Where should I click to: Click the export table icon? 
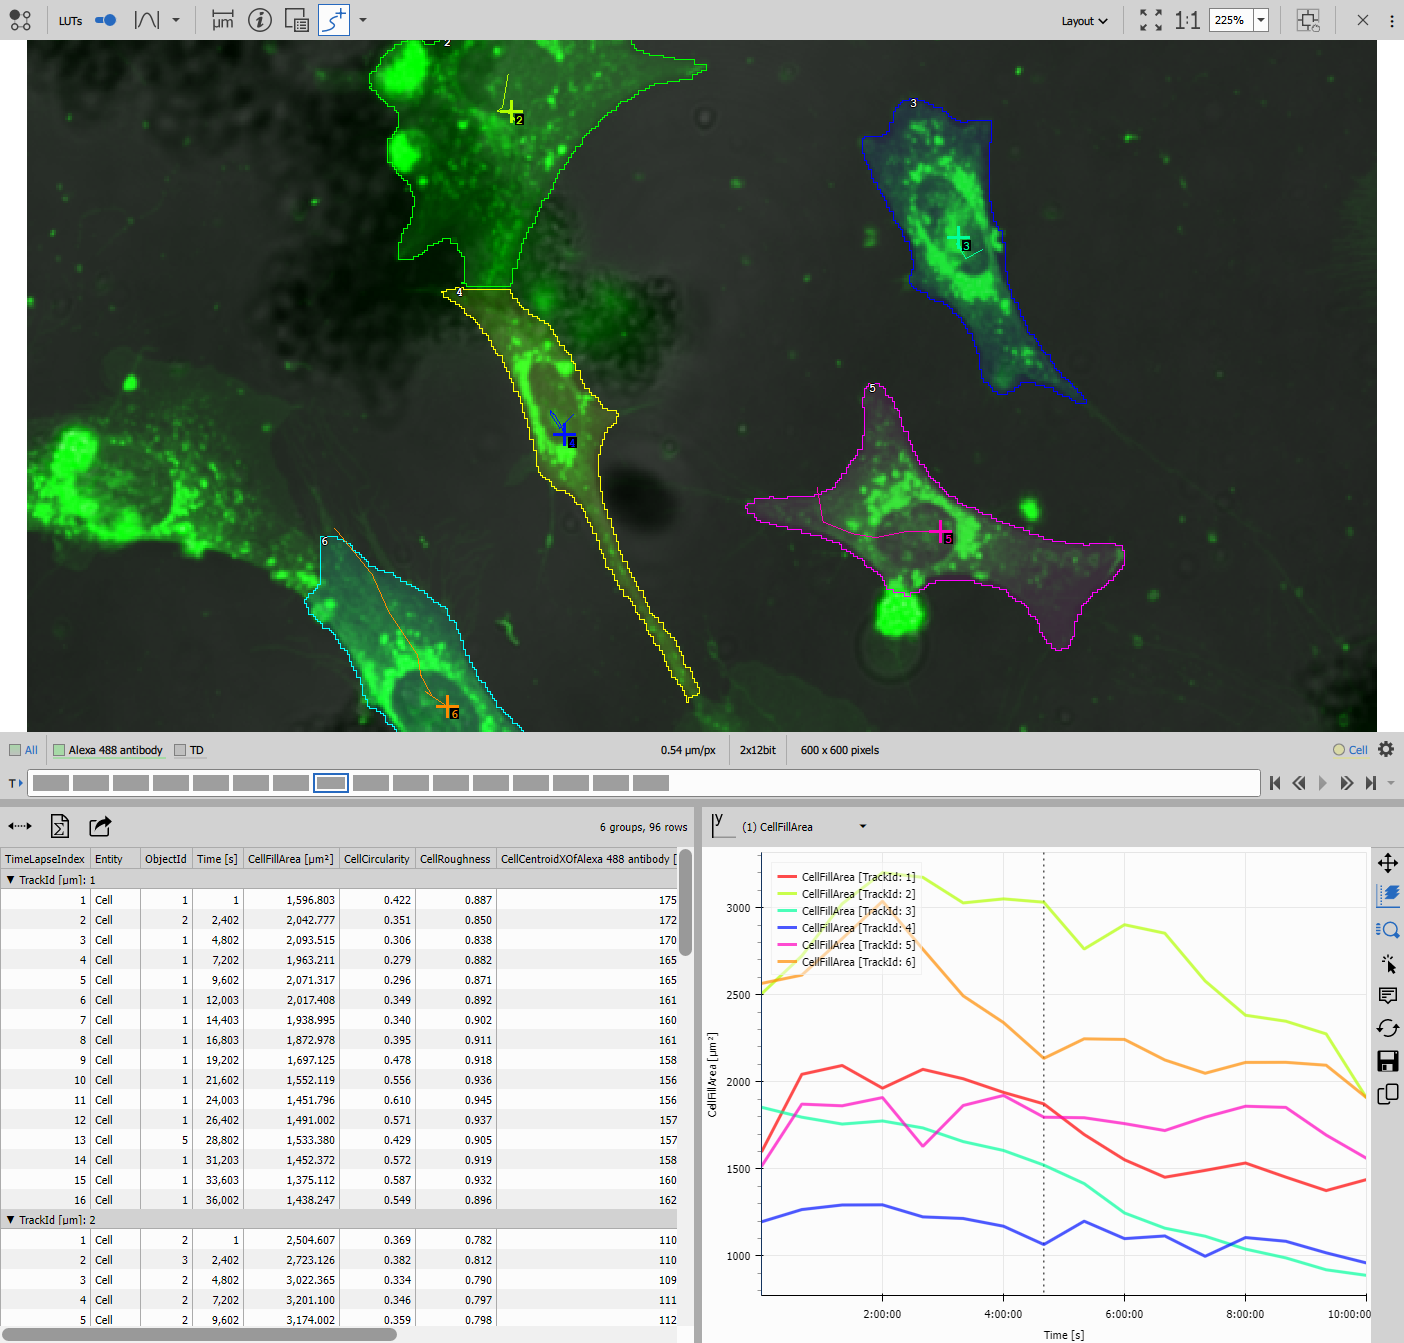(100, 826)
